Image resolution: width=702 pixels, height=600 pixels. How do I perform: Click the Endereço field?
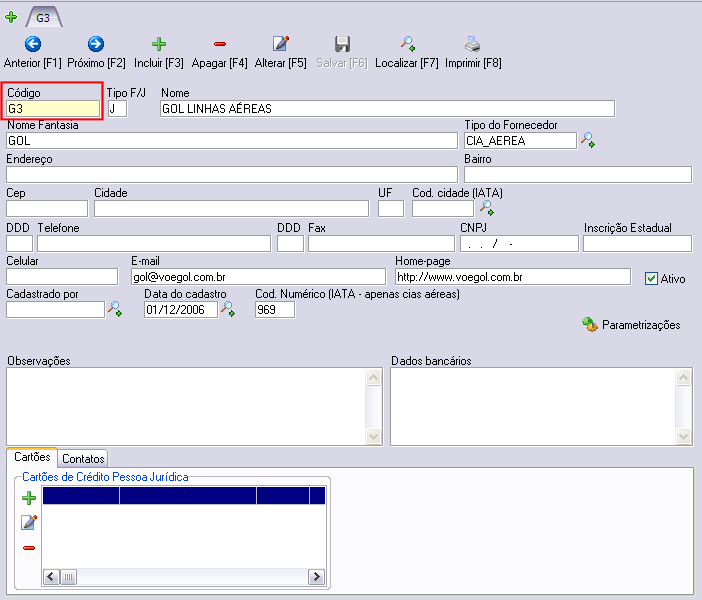pyautogui.click(x=232, y=174)
